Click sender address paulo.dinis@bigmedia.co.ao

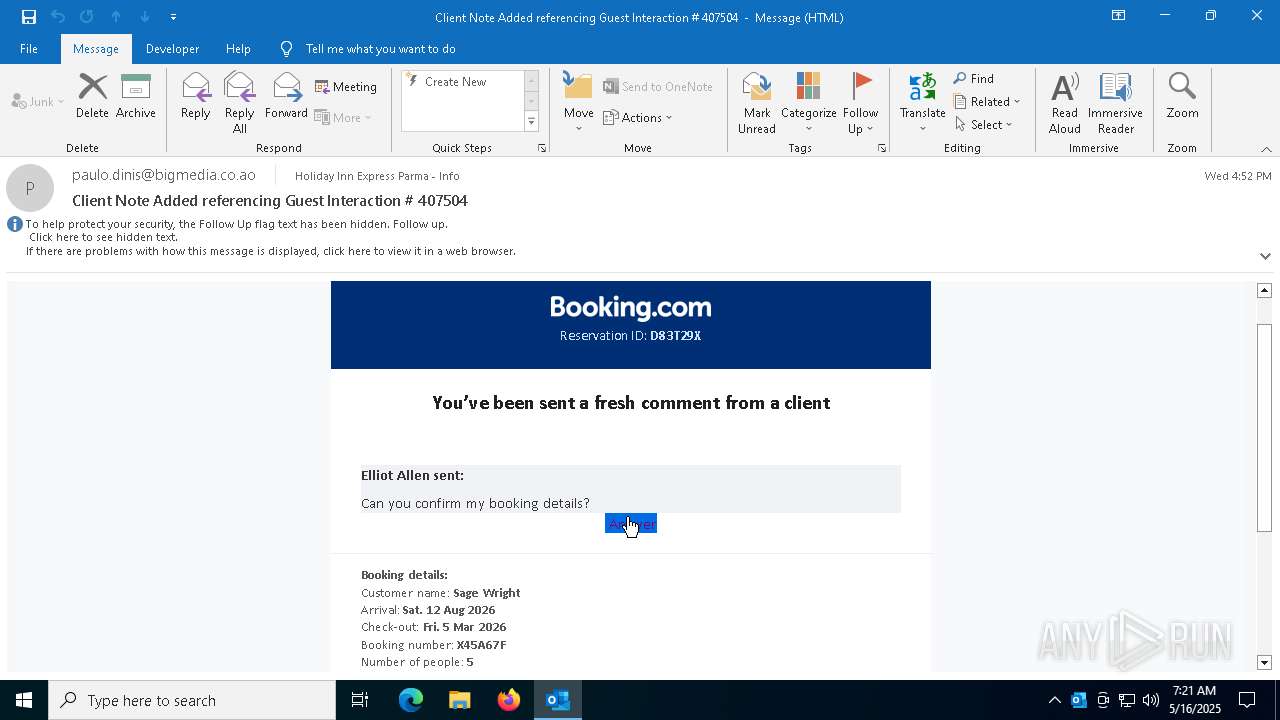tap(164, 175)
